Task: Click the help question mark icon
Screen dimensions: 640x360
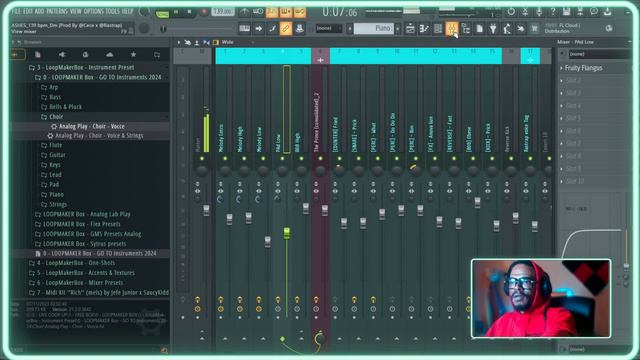Action: (553, 12)
